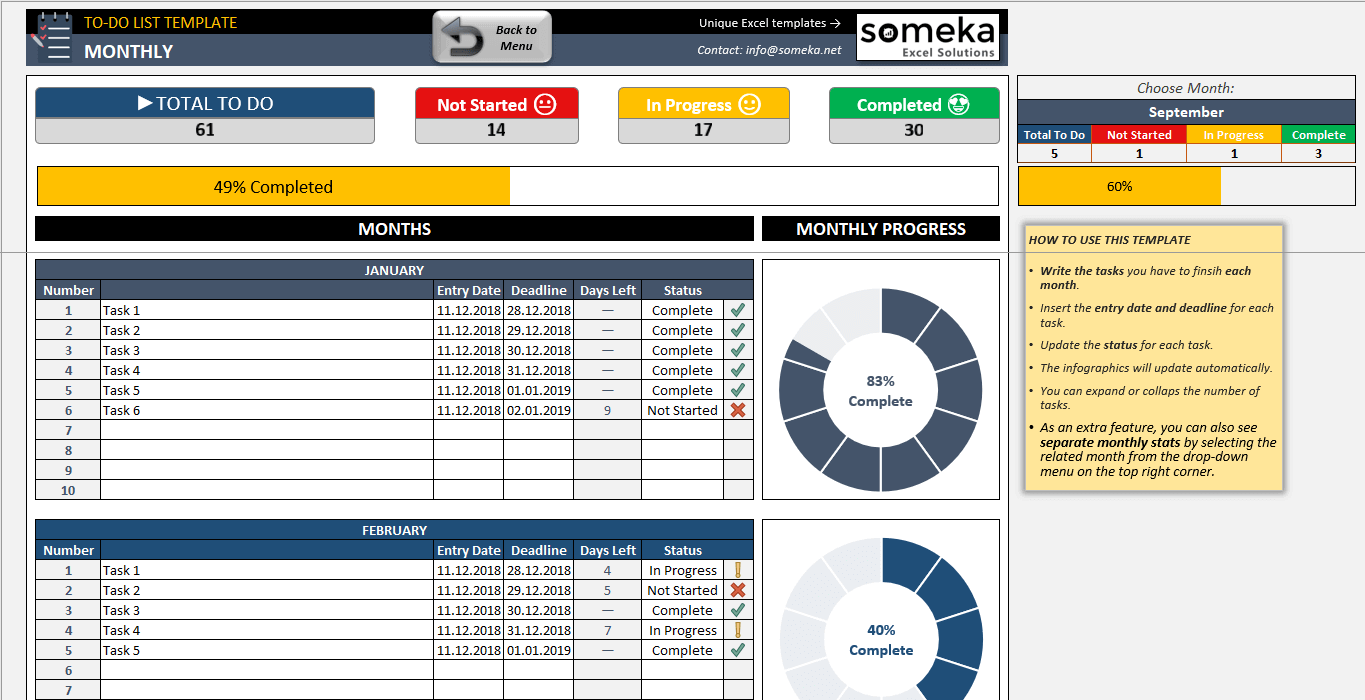Click February Task 2 days left value 5

click(x=607, y=590)
